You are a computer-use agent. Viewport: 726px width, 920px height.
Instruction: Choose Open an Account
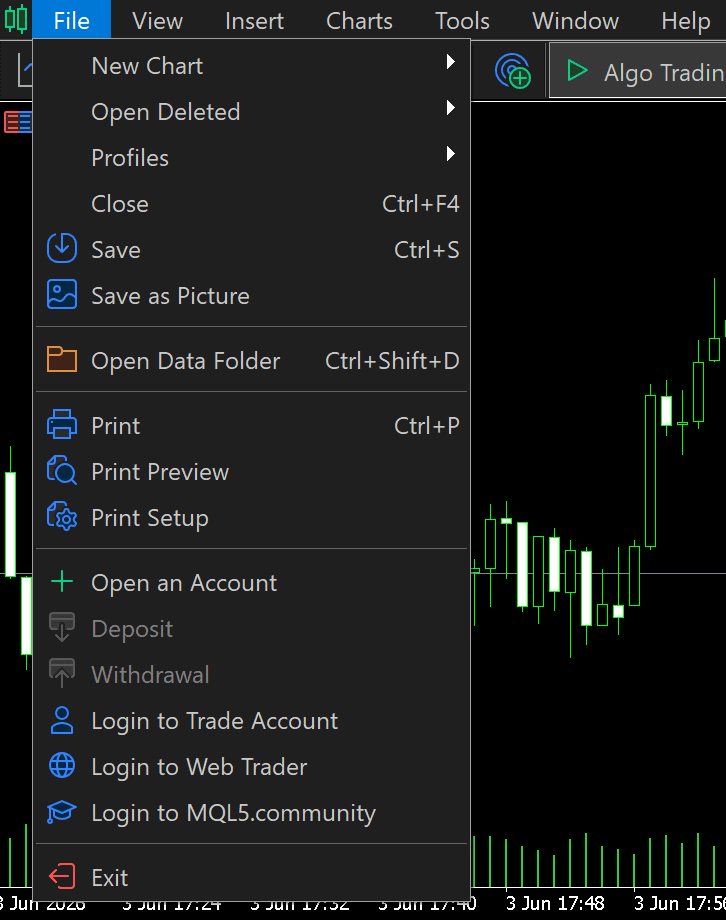point(252,583)
